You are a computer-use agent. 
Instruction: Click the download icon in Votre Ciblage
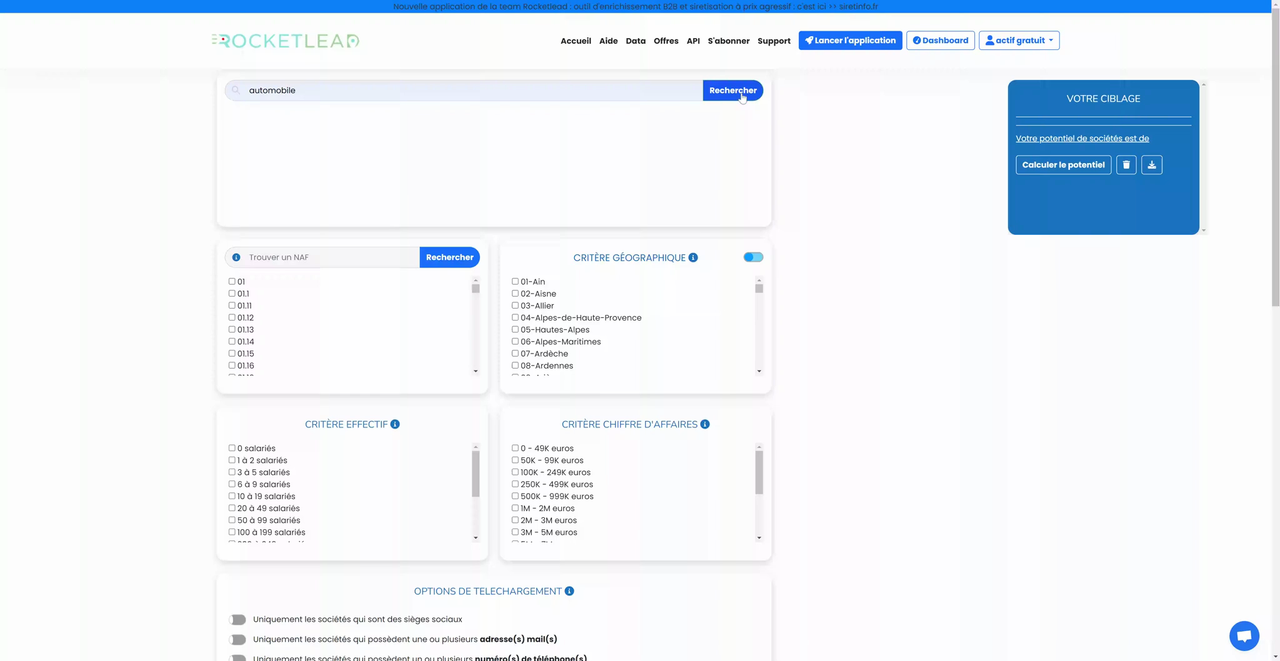click(1152, 165)
